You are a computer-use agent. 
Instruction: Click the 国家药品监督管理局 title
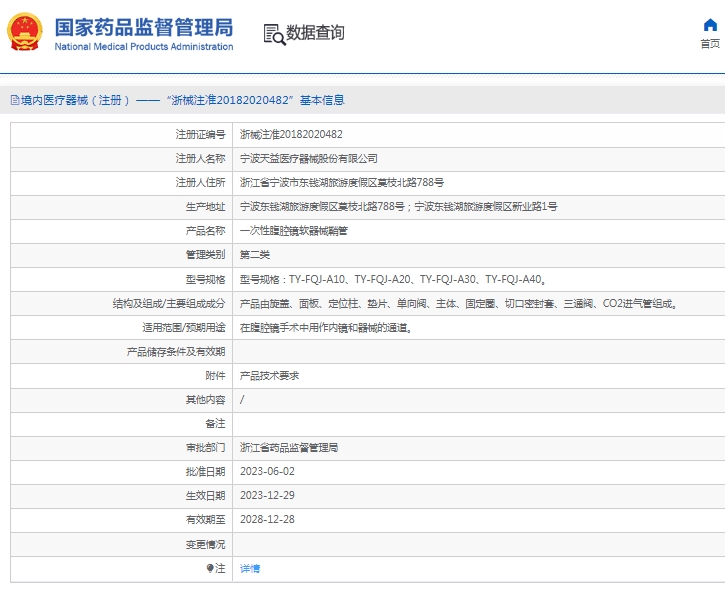click(144, 27)
